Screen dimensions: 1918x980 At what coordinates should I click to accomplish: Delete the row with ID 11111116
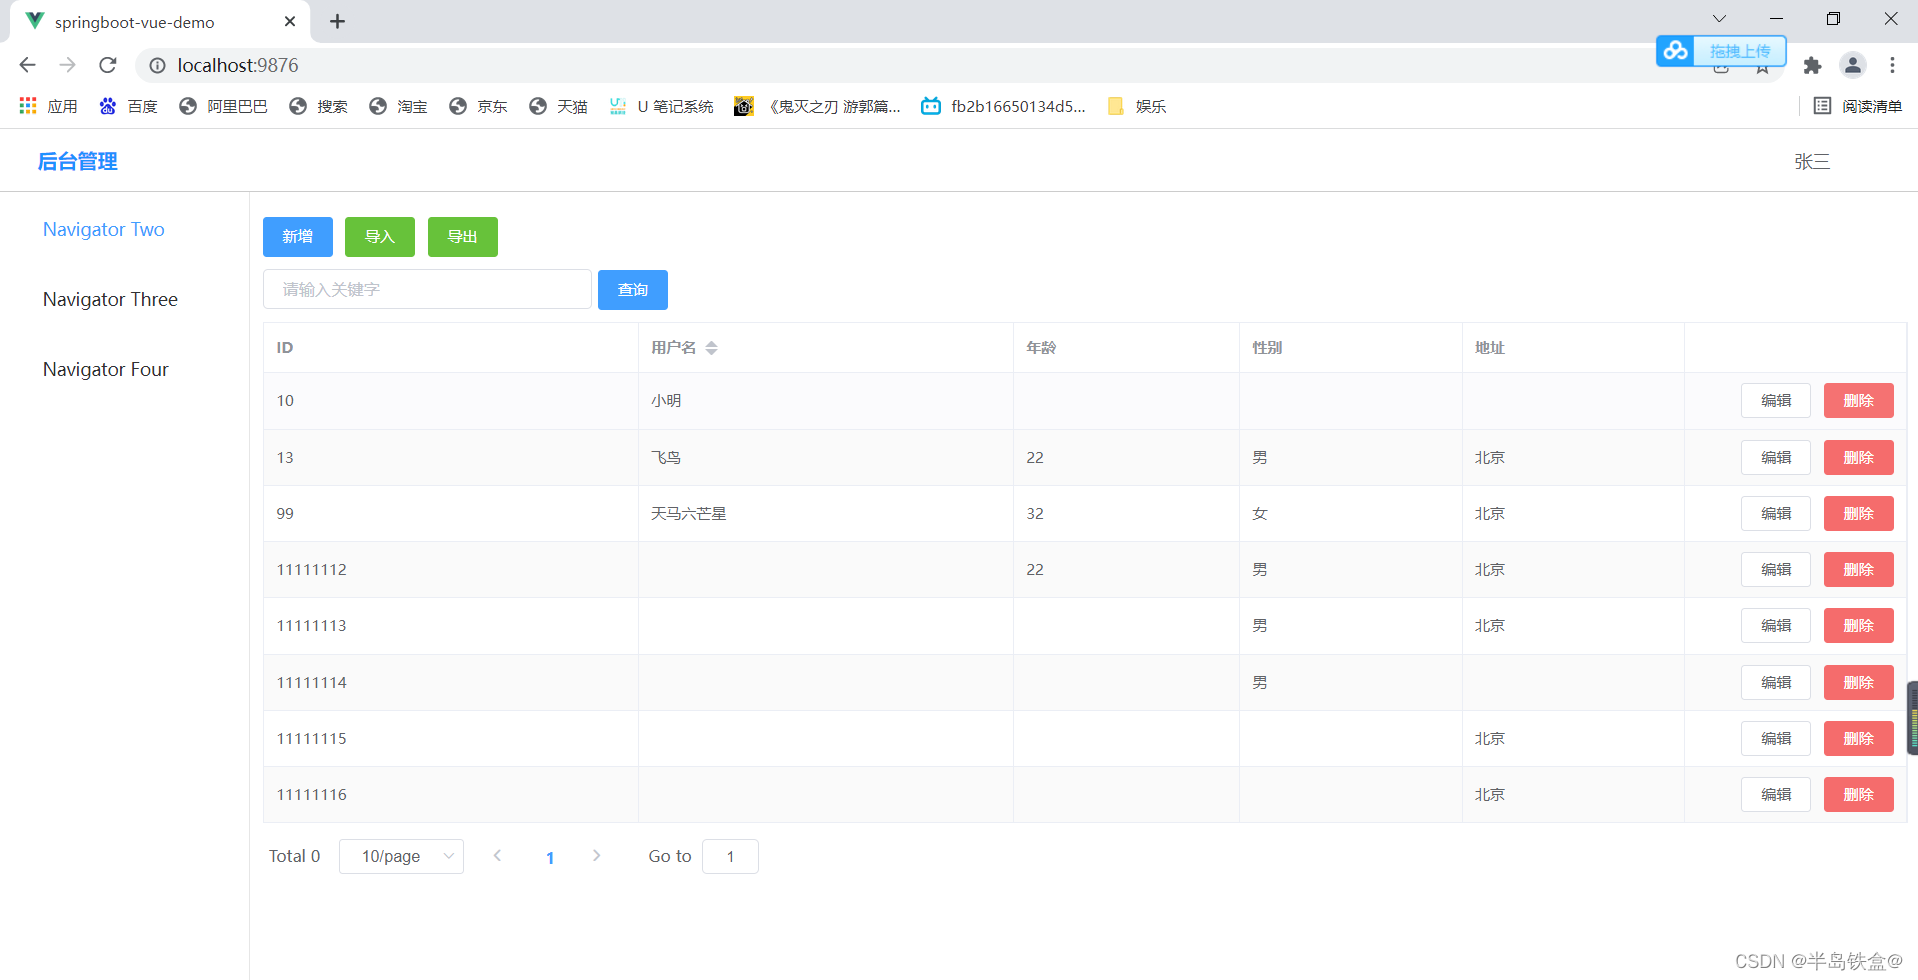pos(1859,794)
